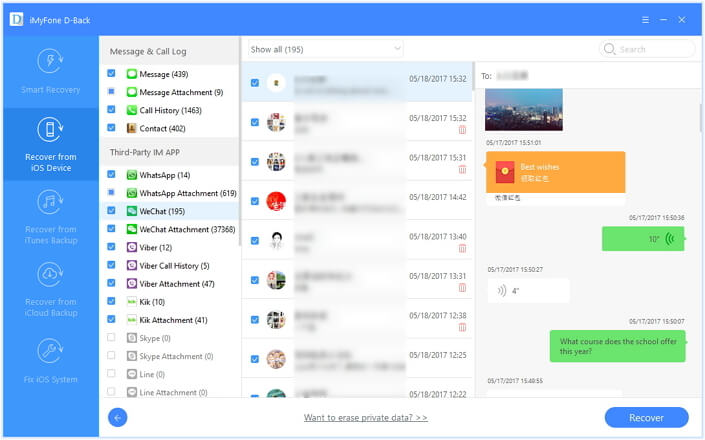This screenshot has width=705, height=440.
Task: Click inside the Search input field
Action: pyautogui.click(x=647, y=49)
